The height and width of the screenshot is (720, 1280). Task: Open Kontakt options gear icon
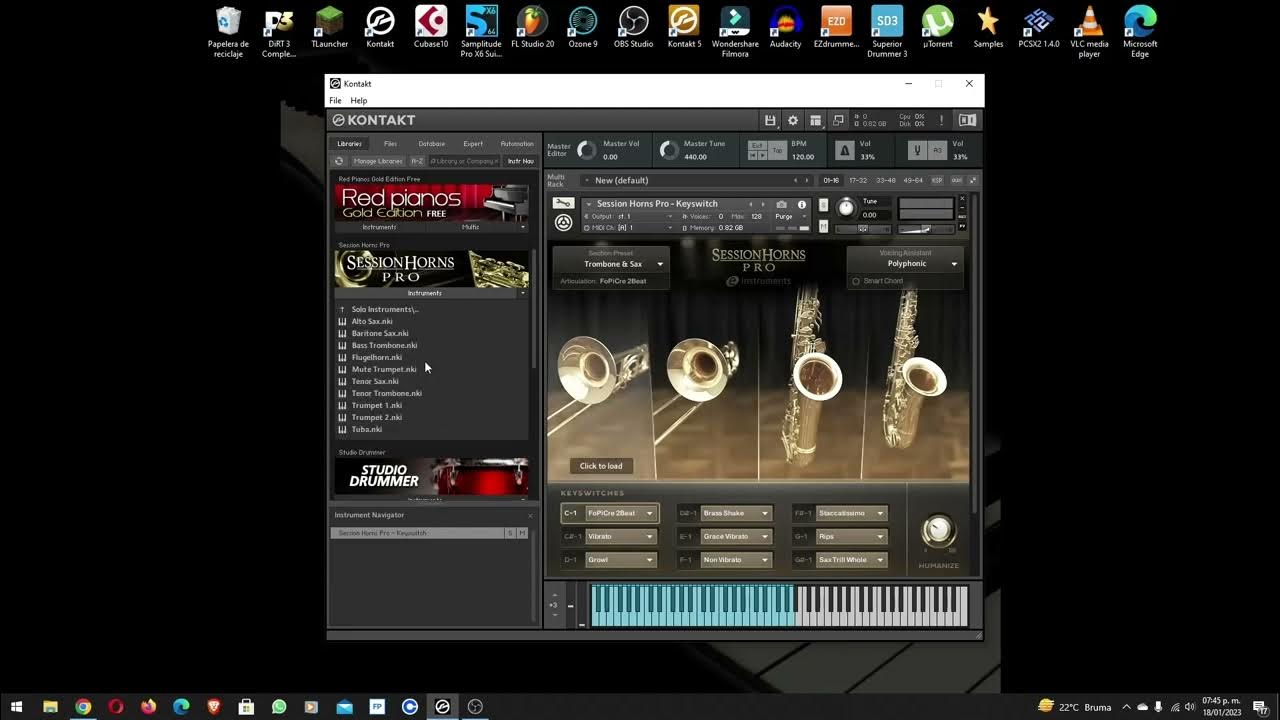pos(793,120)
